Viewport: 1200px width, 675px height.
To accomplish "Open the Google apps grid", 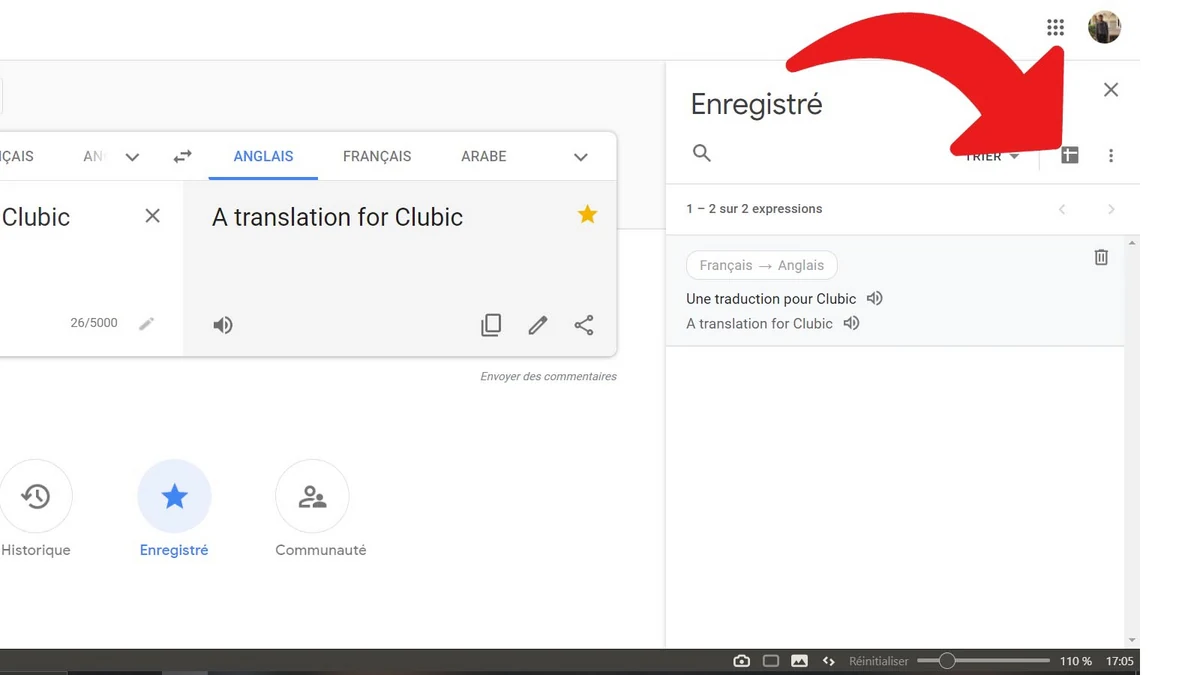I will (1055, 27).
